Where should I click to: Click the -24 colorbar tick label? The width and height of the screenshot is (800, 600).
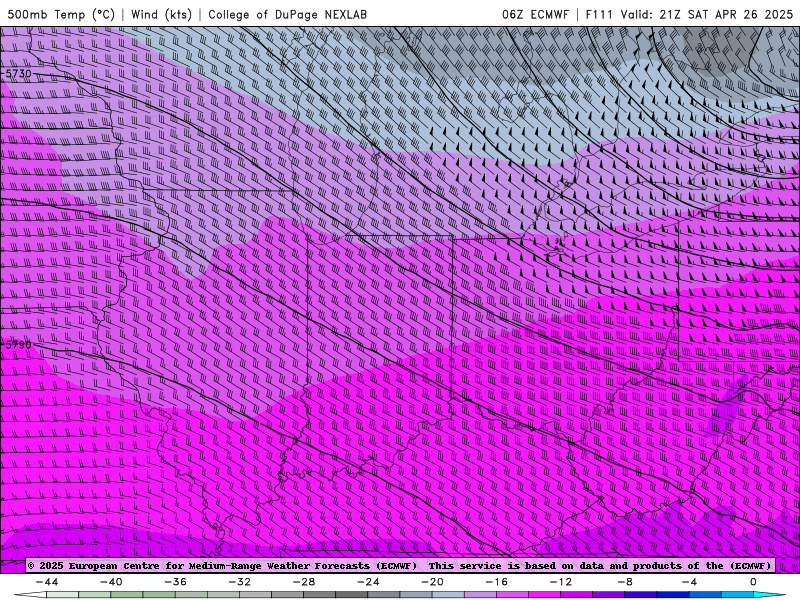(x=368, y=582)
